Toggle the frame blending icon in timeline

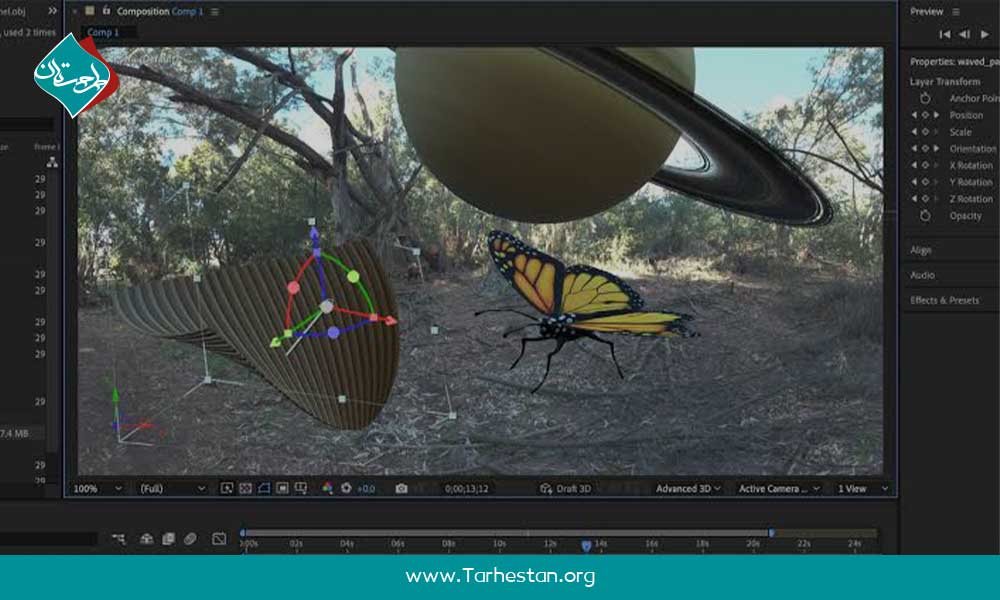tap(168, 539)
